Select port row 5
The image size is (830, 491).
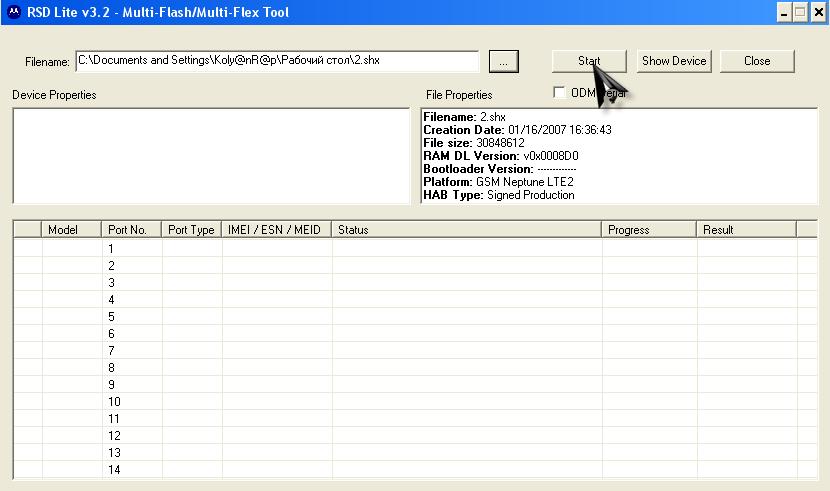(415, 316)
